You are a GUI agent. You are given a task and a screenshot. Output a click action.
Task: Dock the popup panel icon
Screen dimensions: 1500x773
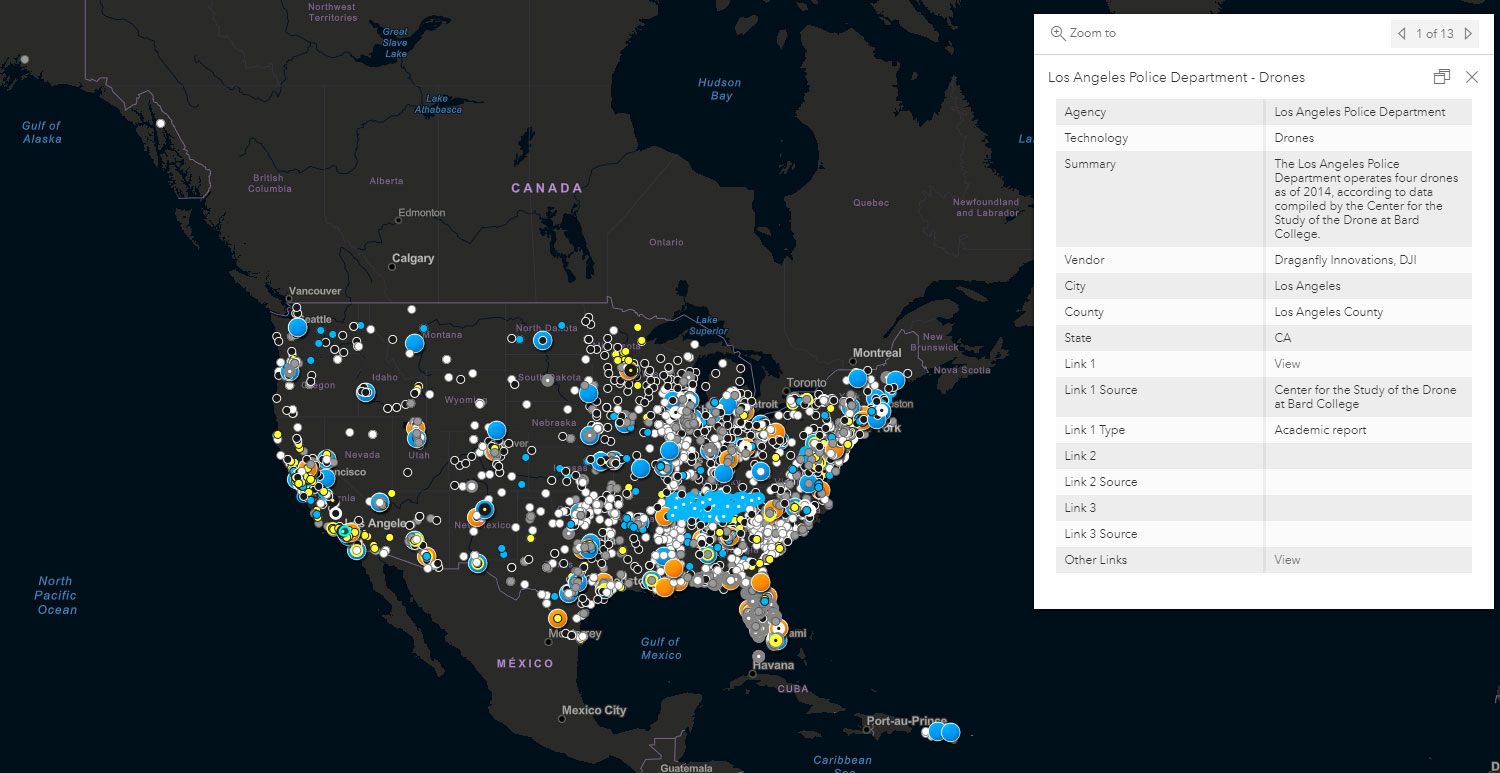(1441, 77)
